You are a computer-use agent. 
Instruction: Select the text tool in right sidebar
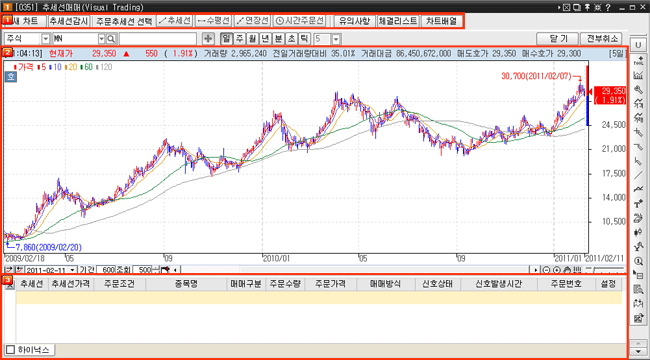(x=638, y=204)
